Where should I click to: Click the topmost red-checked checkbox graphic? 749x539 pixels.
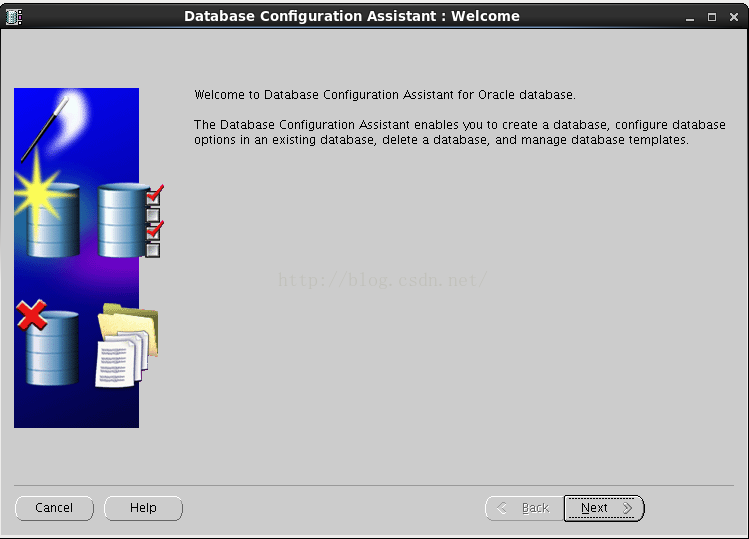[153, 196]
